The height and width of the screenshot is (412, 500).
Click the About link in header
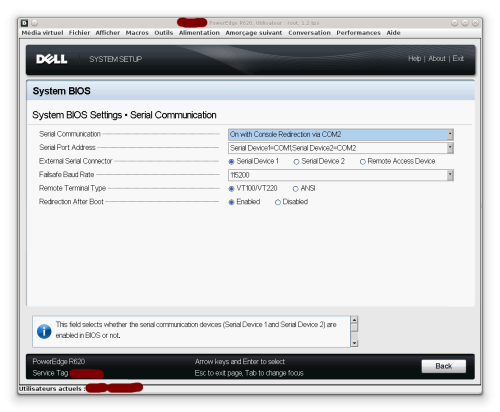[x=437, y=59]
